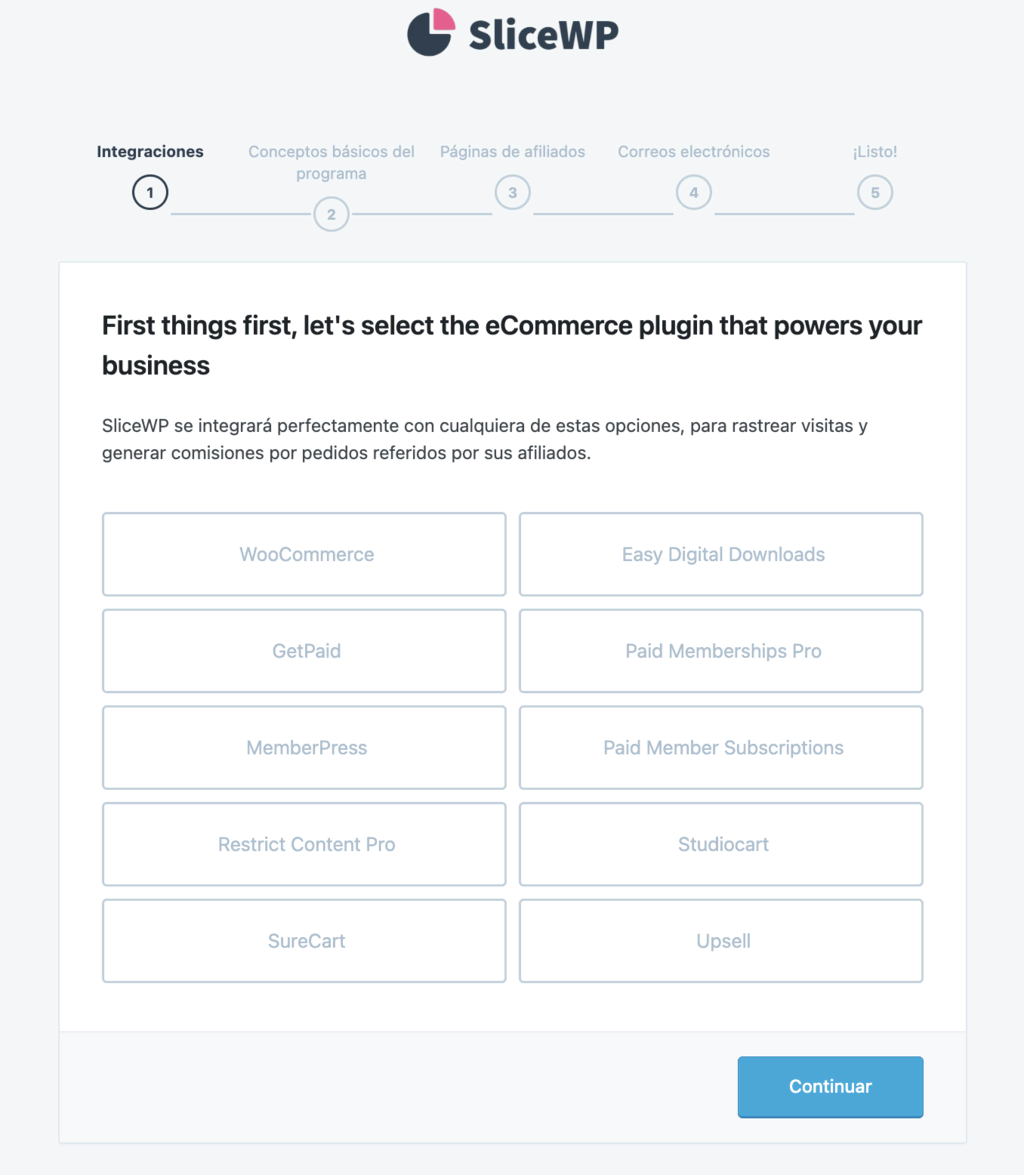Click the SliceWP wordmark text
Image resolution: width=1024 pixels, height=1175 pixels.
(x=543, y=34)
